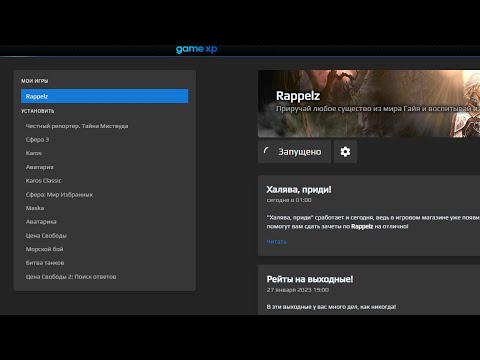Click the УСТАНОВИТЬ section header
Image resolution: width=480 pixels, height=360 pixels.
point(38,111)
